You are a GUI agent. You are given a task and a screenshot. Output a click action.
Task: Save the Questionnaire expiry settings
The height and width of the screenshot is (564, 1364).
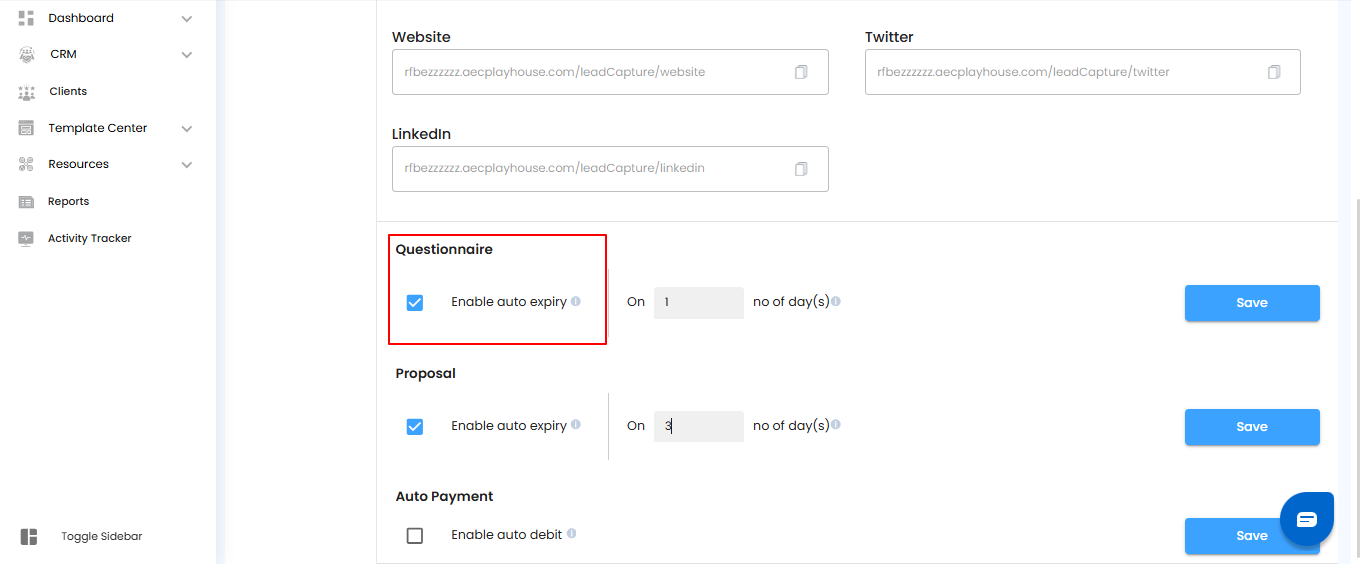pyautogui.click(x=1252, y=303)
